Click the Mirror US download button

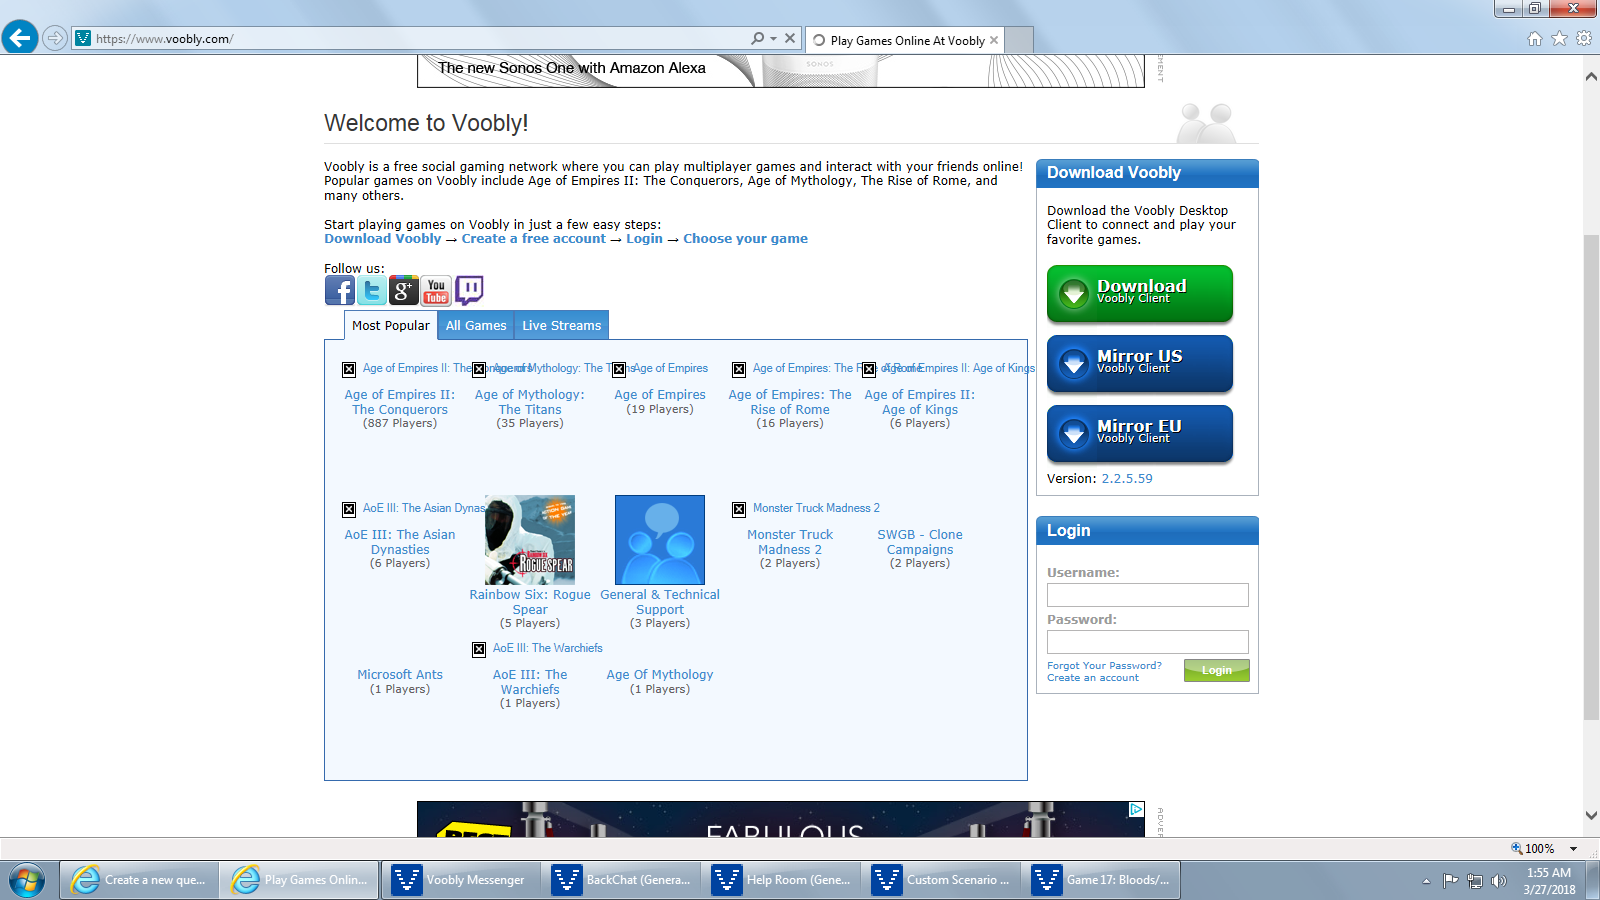1140,363
